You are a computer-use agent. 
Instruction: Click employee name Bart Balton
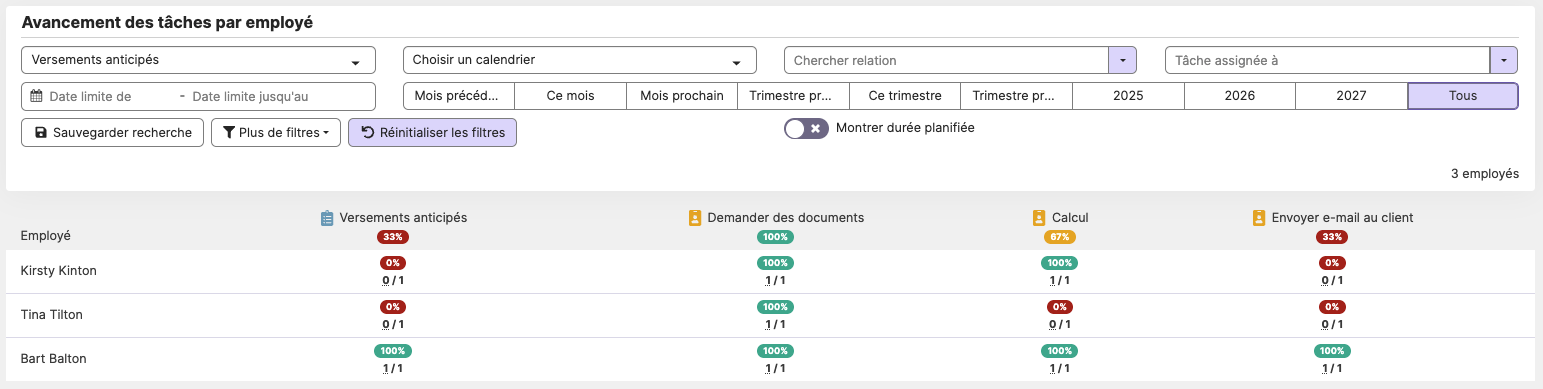coord(54,358)
